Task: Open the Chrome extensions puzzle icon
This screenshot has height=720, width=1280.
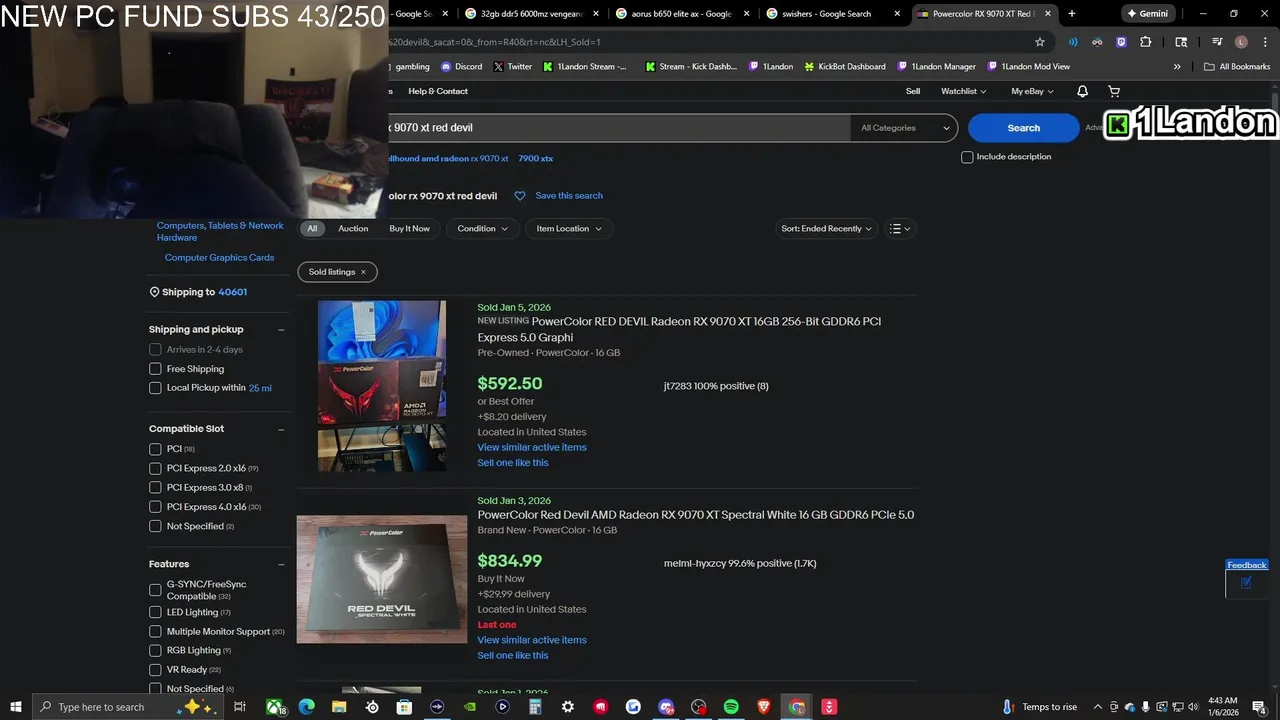Action: 1146,42
